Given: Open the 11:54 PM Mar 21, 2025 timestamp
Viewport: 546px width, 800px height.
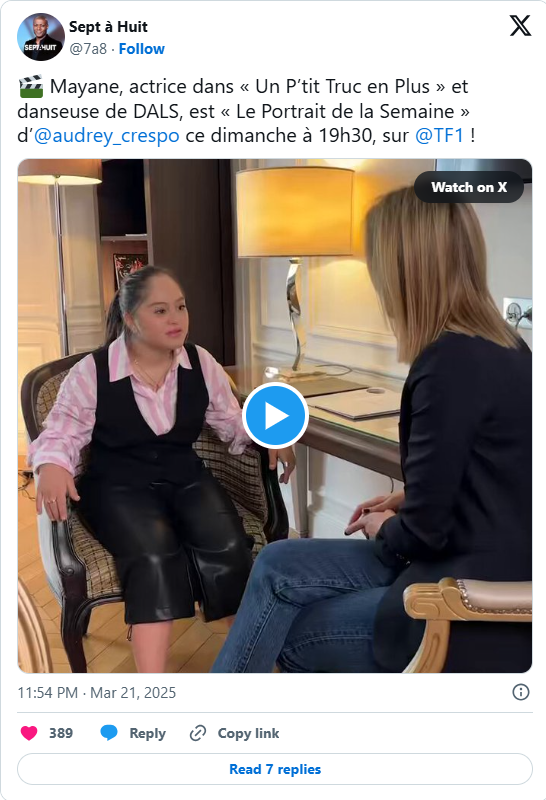Looking at the screenshot, I should [x=96, y=693].
